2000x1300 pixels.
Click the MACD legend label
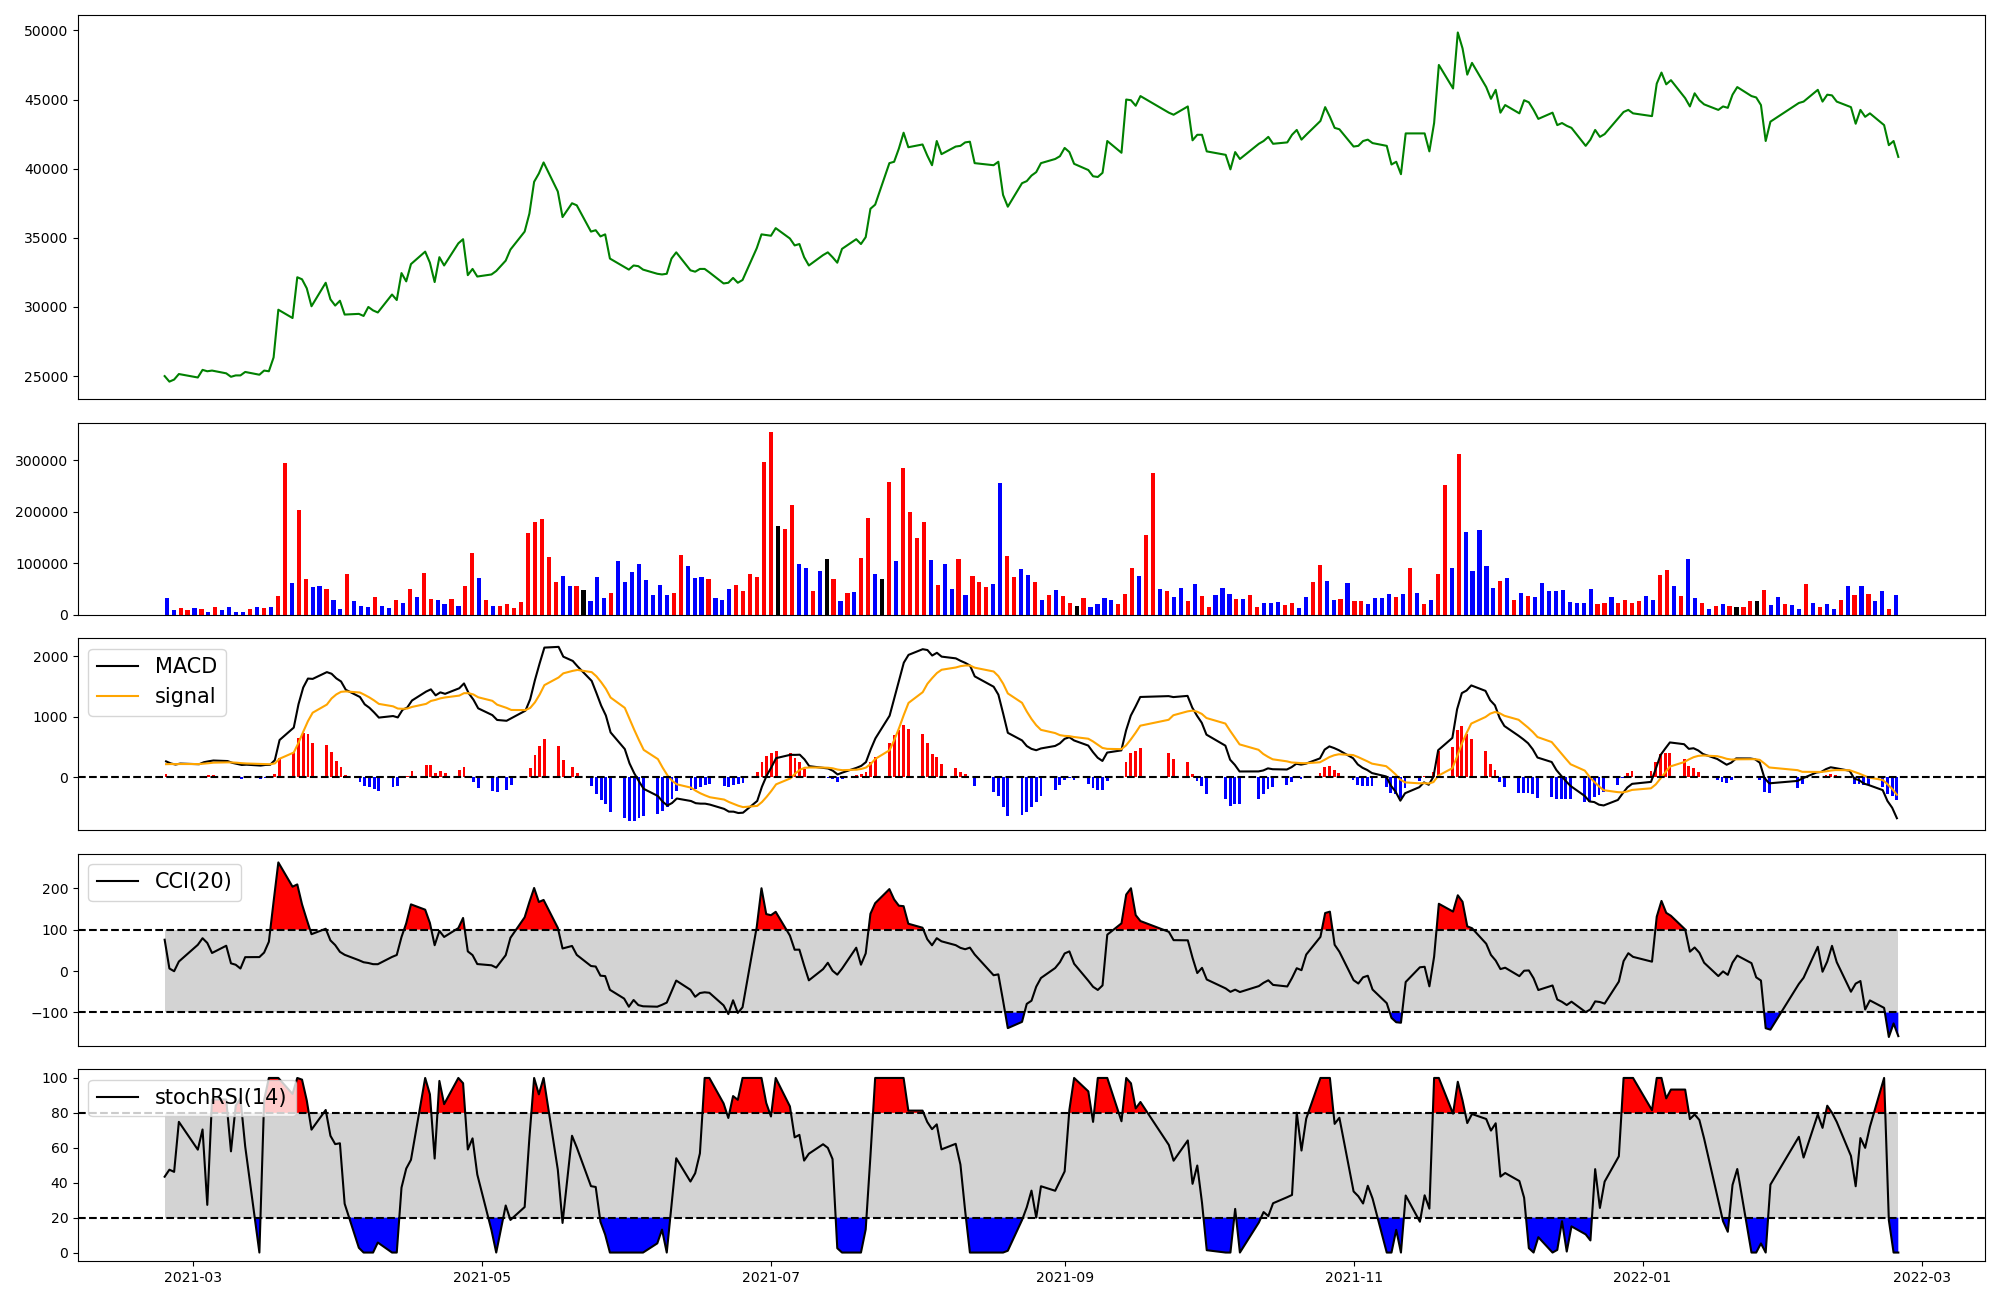pyautogui.click(x=185, y=666)
